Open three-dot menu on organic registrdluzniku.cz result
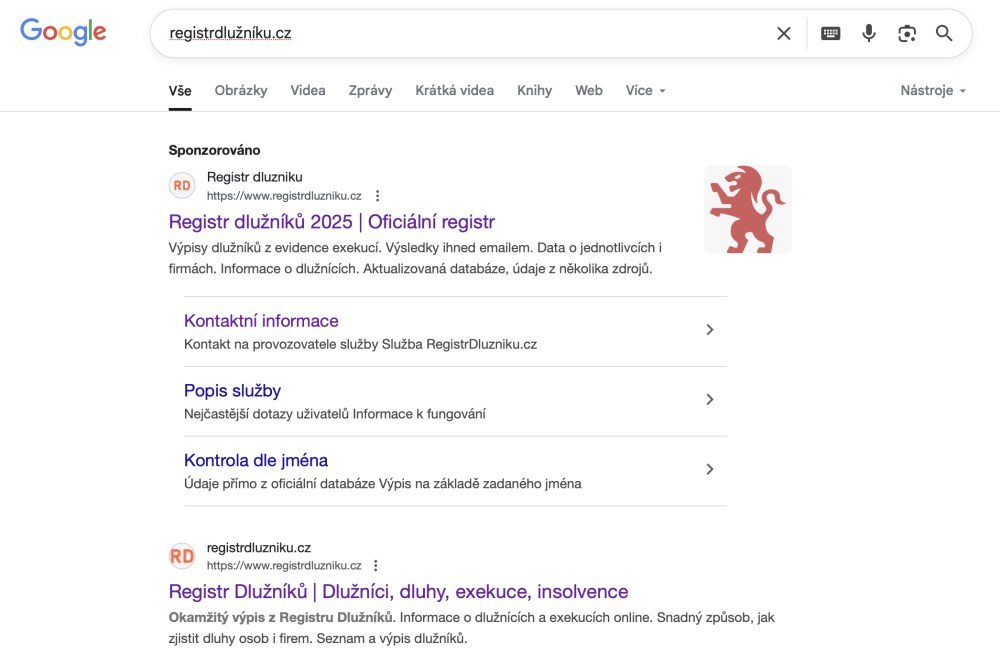The height and width of the screenshot is (664, 1000). [376, 566]
